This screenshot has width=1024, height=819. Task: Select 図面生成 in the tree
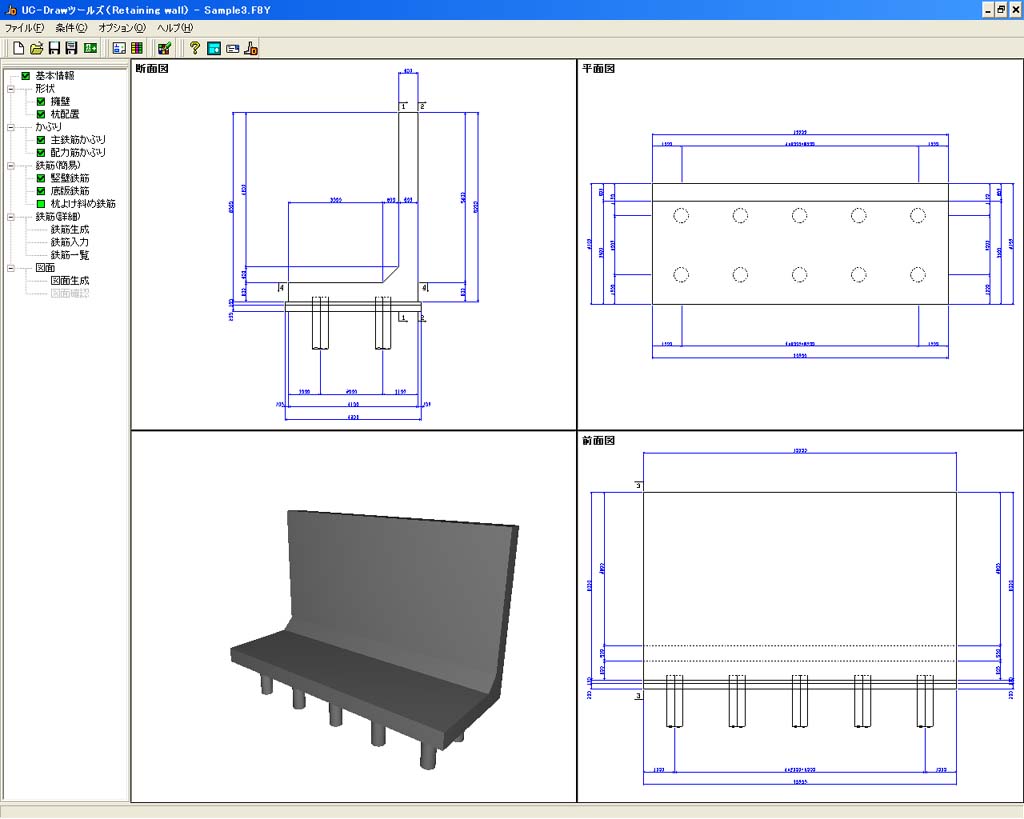69,281
